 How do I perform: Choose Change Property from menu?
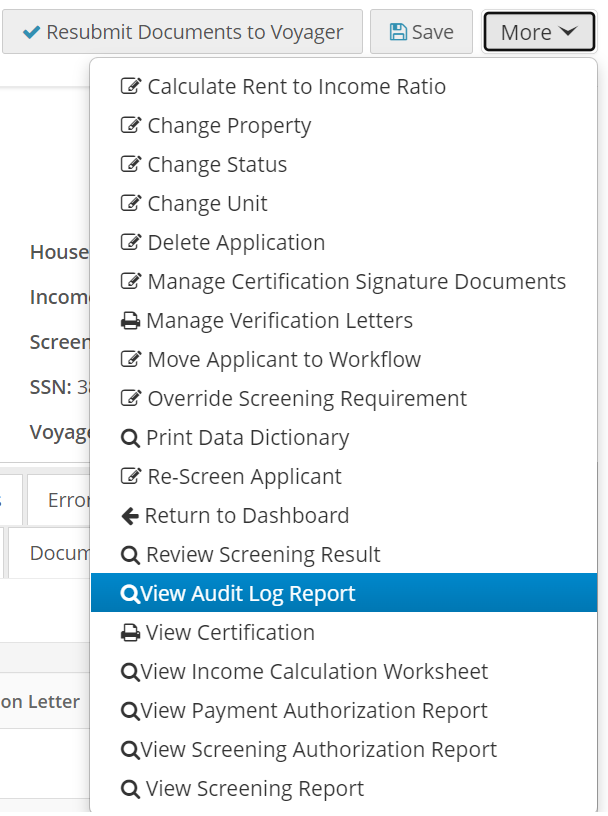point(229,126)
